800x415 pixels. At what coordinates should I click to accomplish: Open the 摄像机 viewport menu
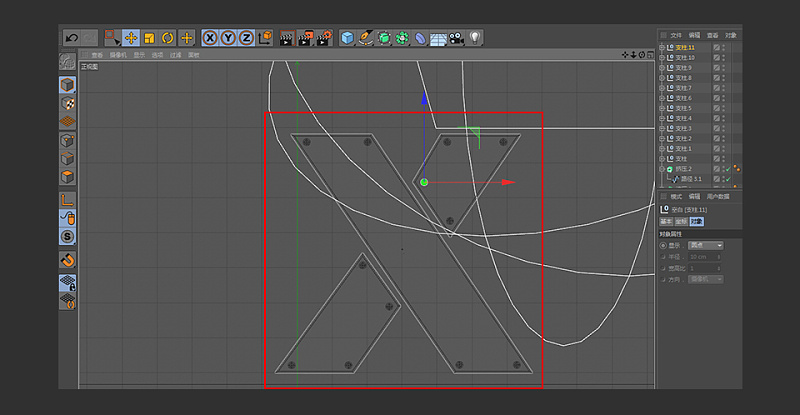(x=119, y=55)
